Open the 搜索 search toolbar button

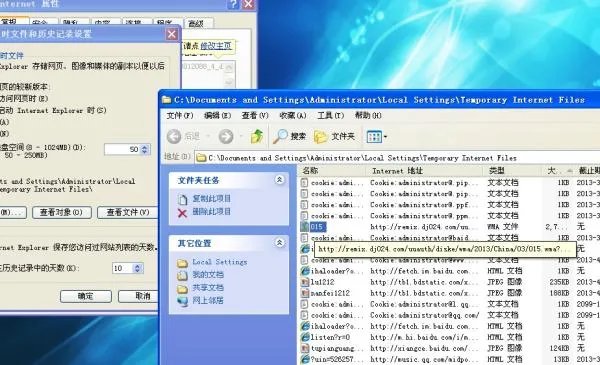point(290,136)
